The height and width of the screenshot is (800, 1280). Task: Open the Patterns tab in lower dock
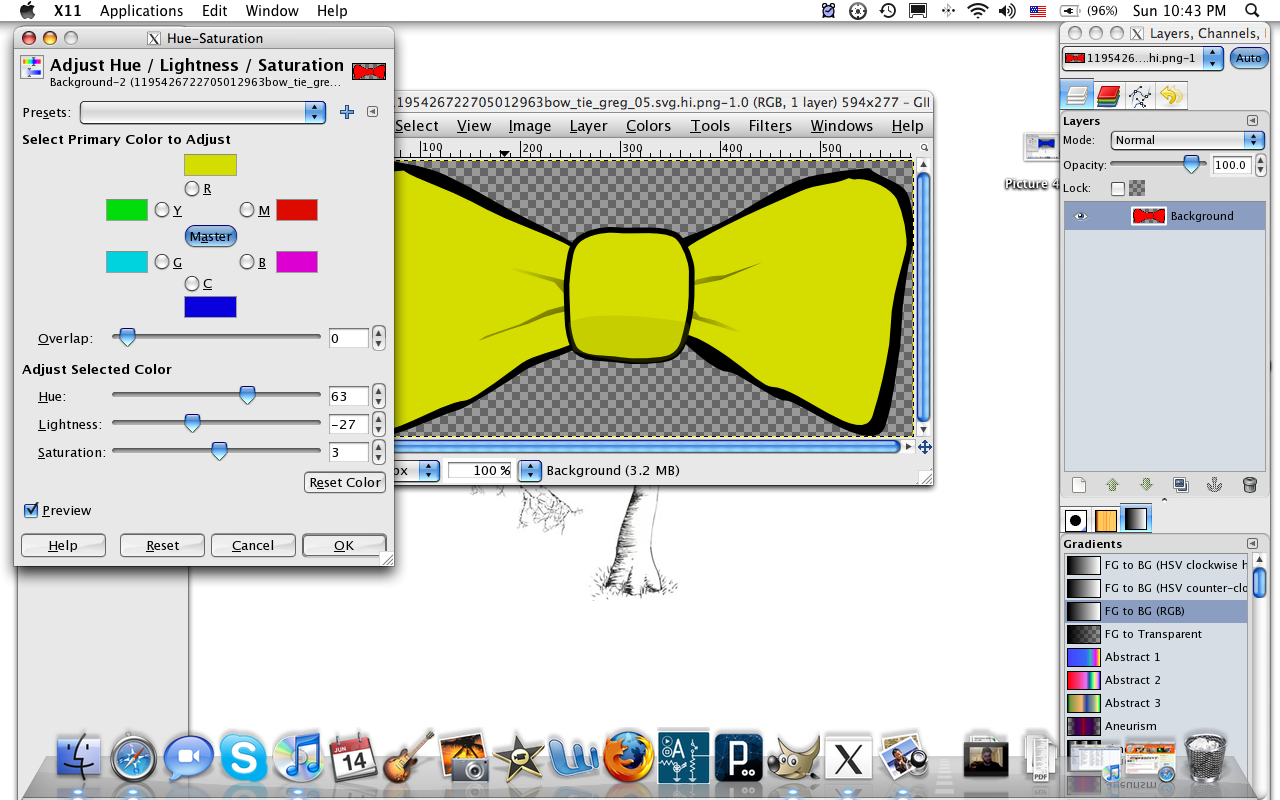point(1106,519)
